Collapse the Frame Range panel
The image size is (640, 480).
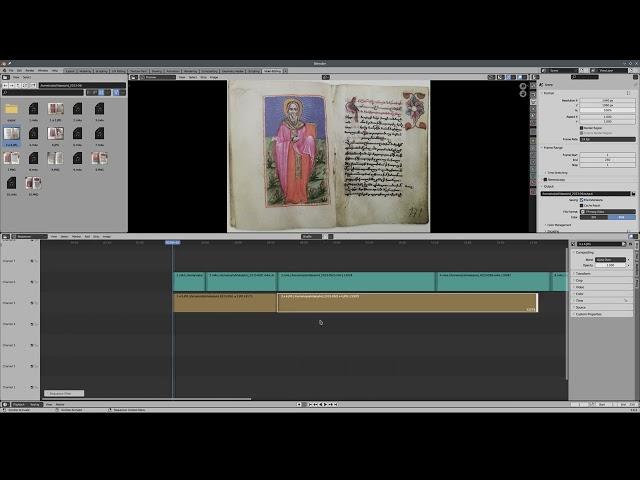point(553,148)
